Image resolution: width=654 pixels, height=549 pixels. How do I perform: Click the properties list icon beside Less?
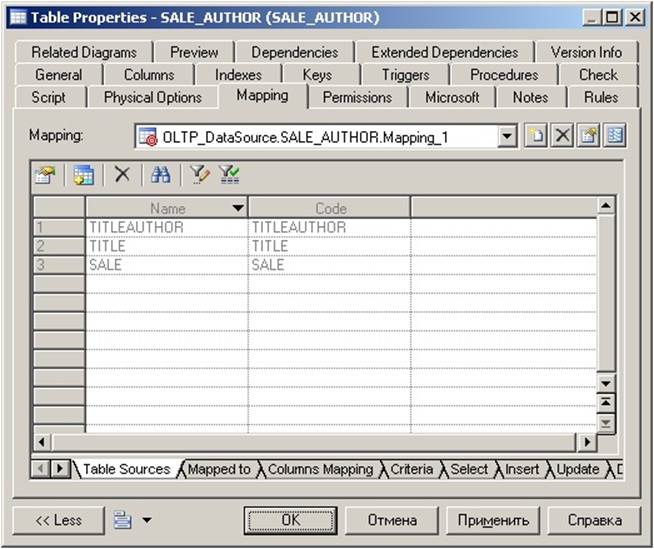click(x=123, y=520)
